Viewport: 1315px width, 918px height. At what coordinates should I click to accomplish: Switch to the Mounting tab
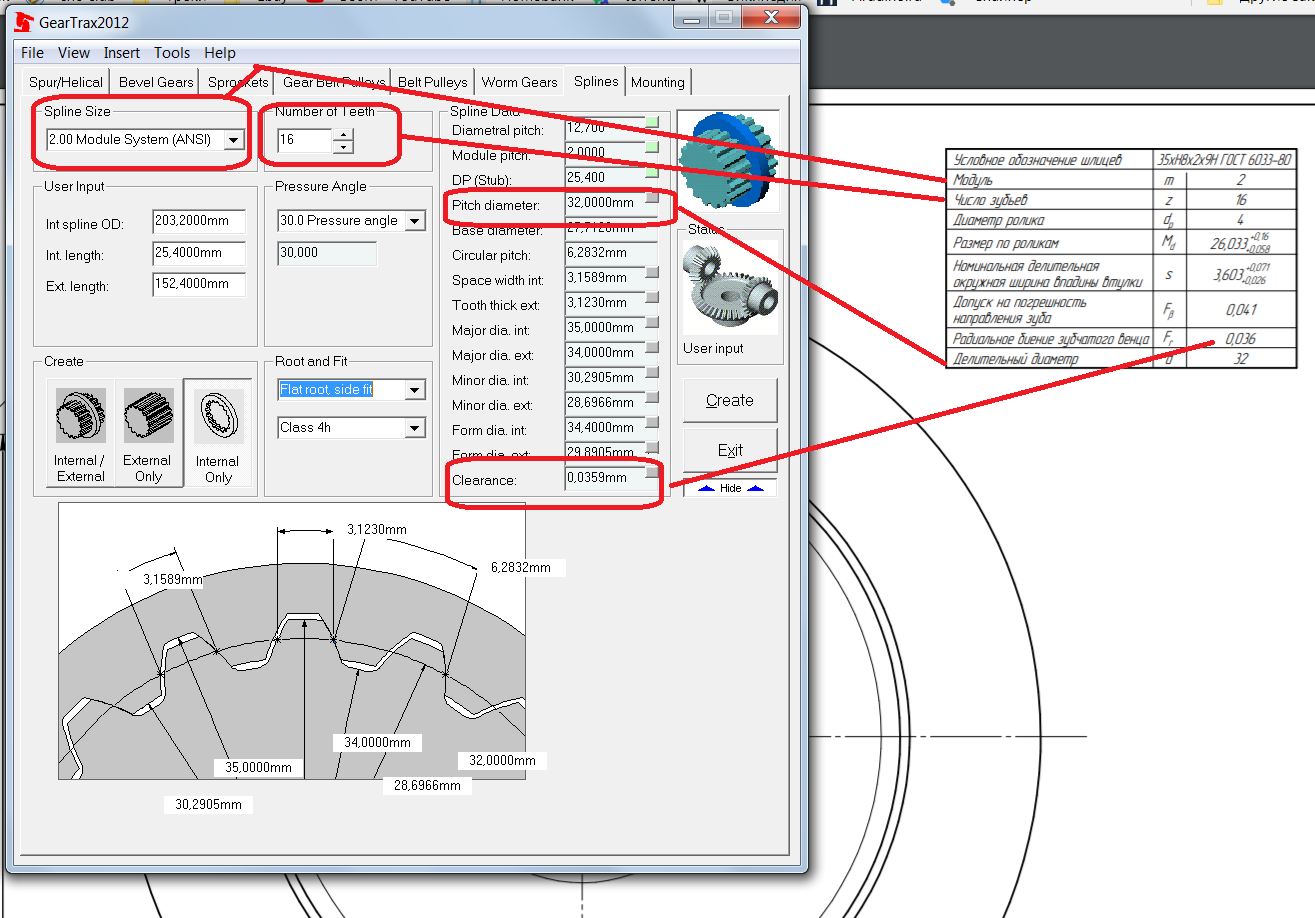[x=658, y=83]
